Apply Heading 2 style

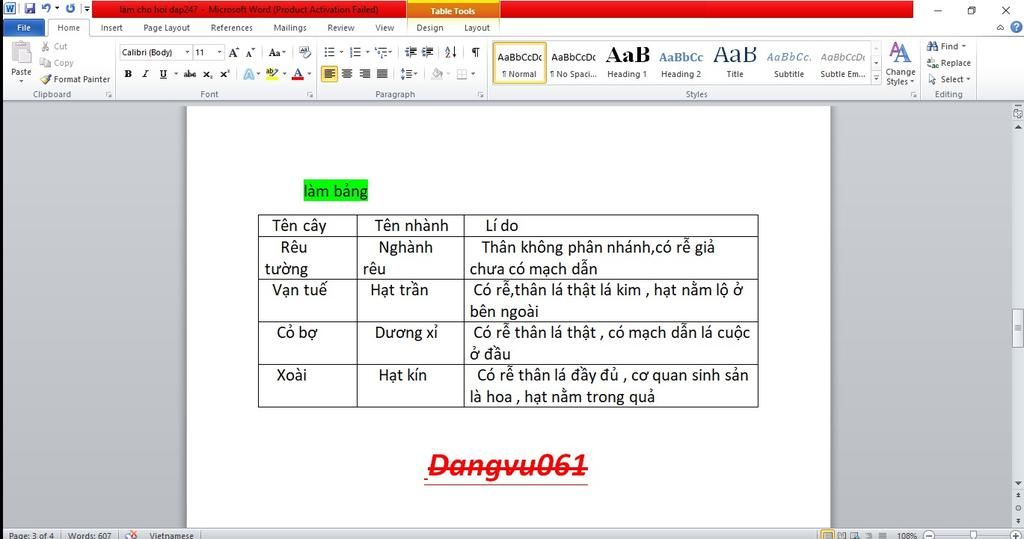click(x=680, y=63)
